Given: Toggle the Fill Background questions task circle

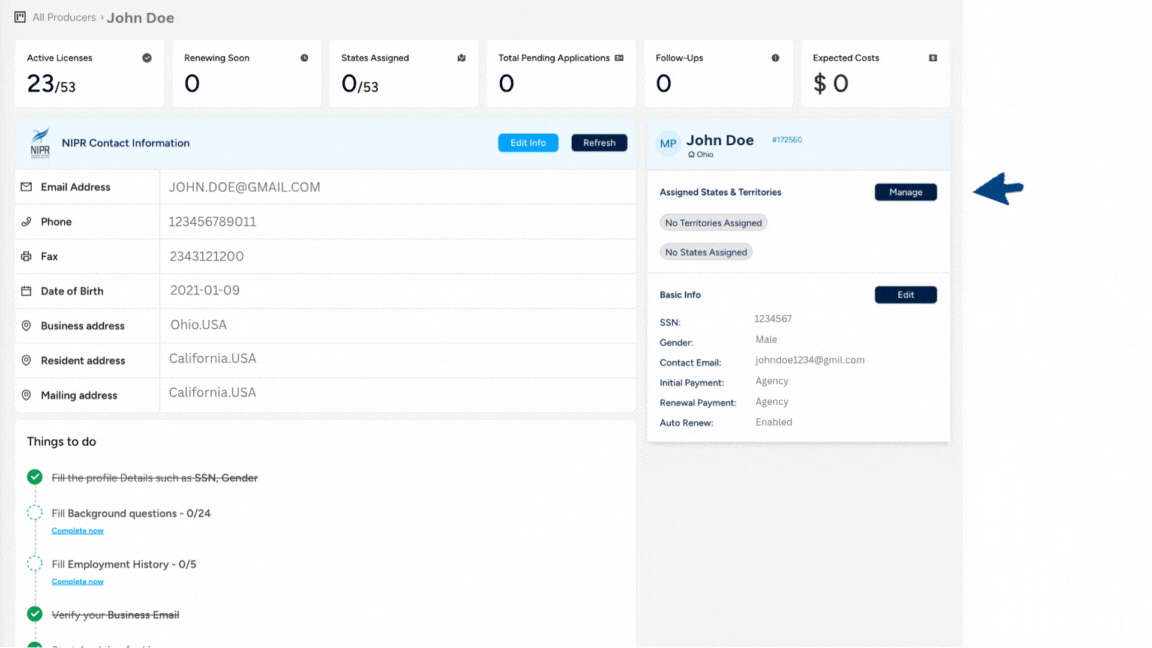Looking at the screenshot, I should click(x=34, y=513).
